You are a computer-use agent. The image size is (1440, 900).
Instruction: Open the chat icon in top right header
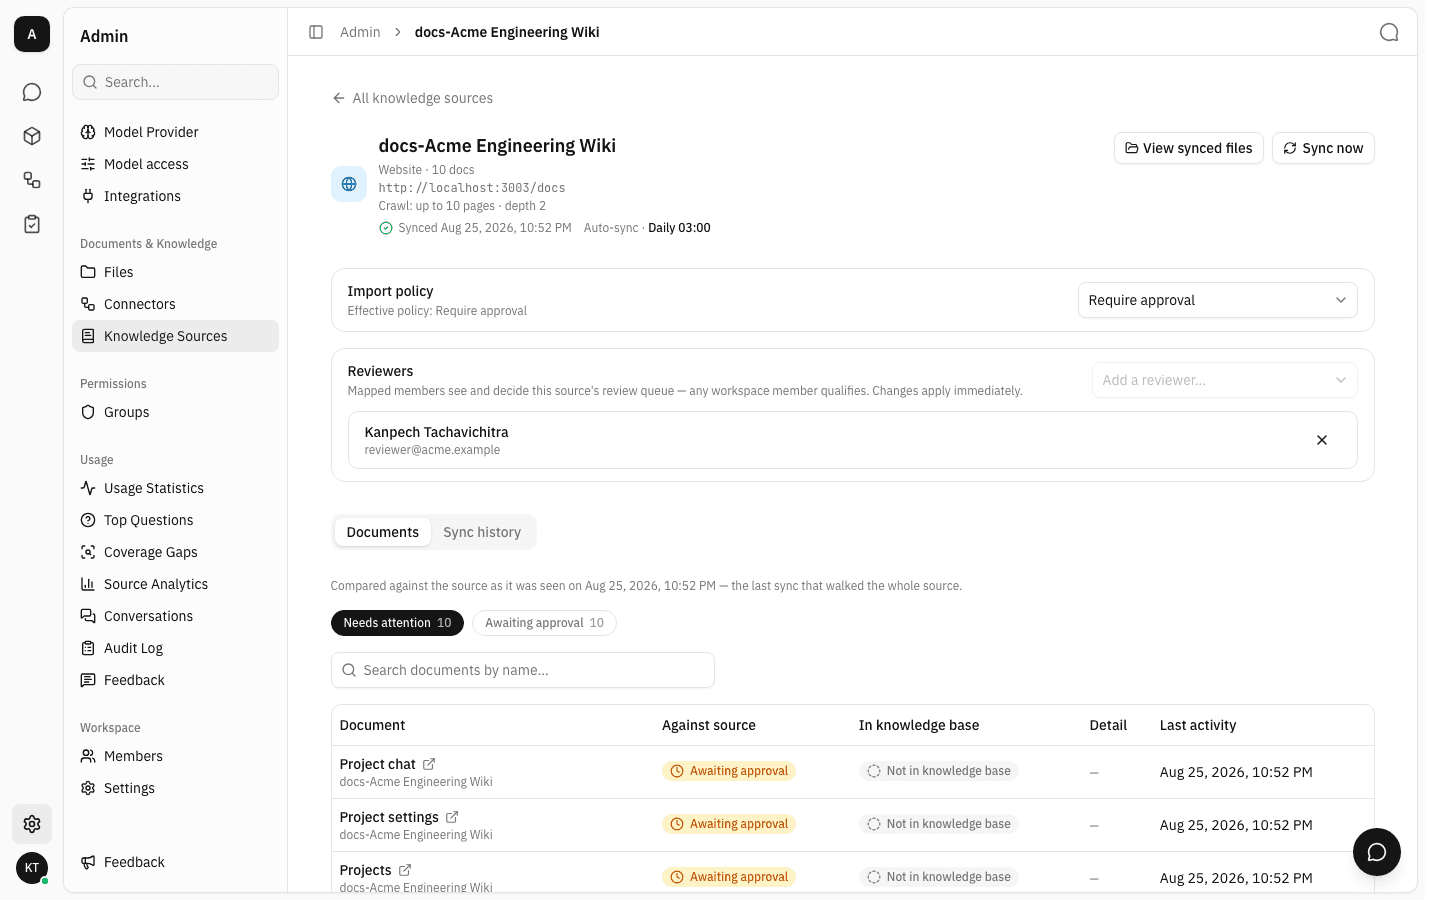(x=1389, y=32)
